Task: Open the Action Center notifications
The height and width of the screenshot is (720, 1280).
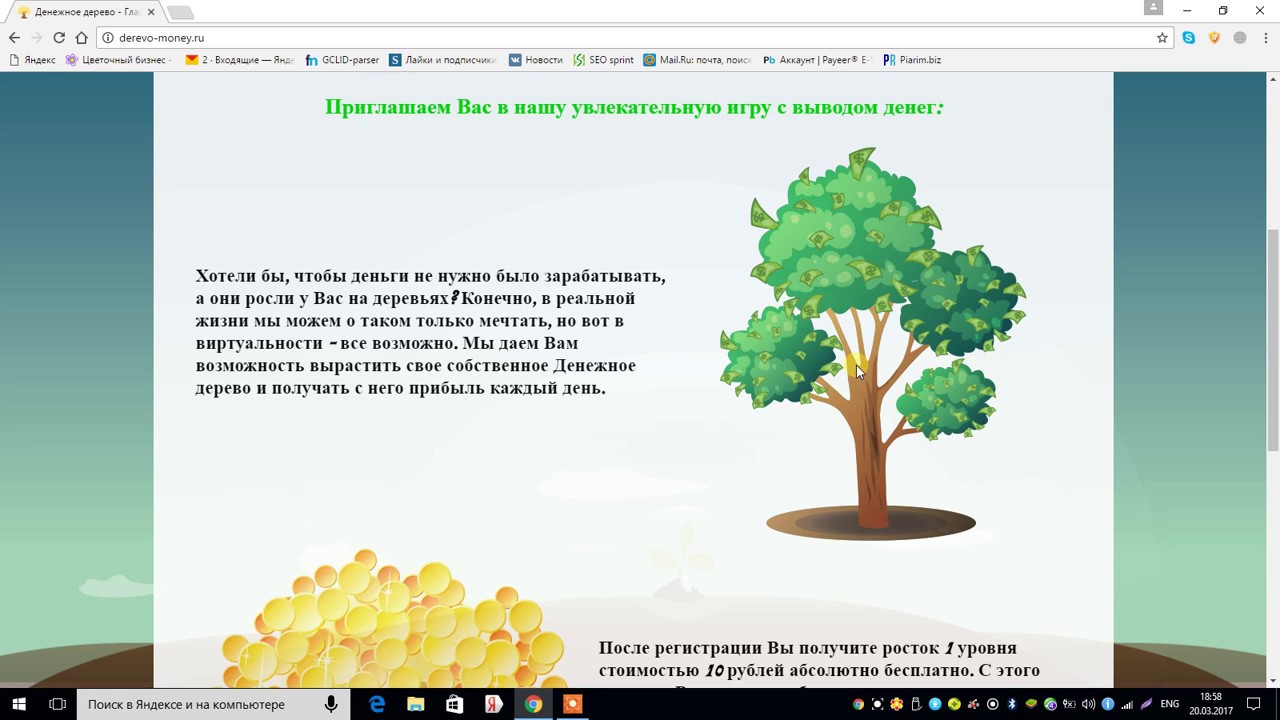Action: (1254, 704)
